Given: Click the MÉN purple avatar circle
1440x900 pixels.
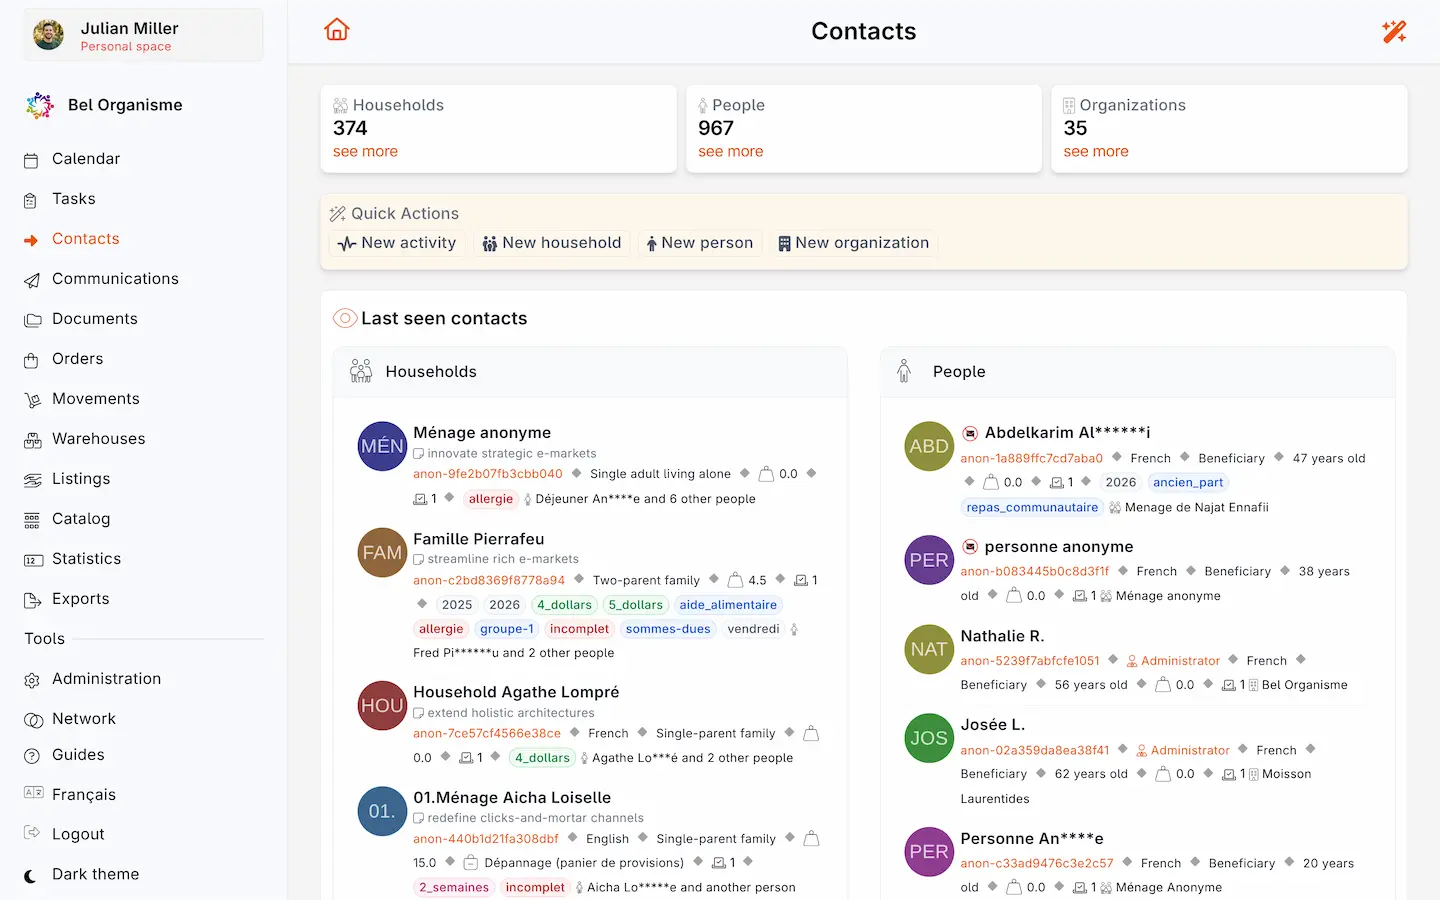Looking at the screenshot, I should [382, 446].
